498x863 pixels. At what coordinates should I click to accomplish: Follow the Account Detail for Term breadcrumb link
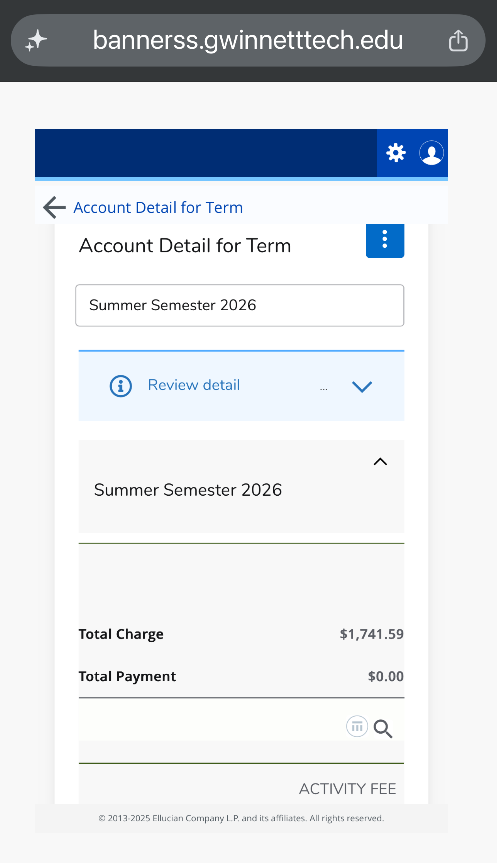(x=158, y=207)
